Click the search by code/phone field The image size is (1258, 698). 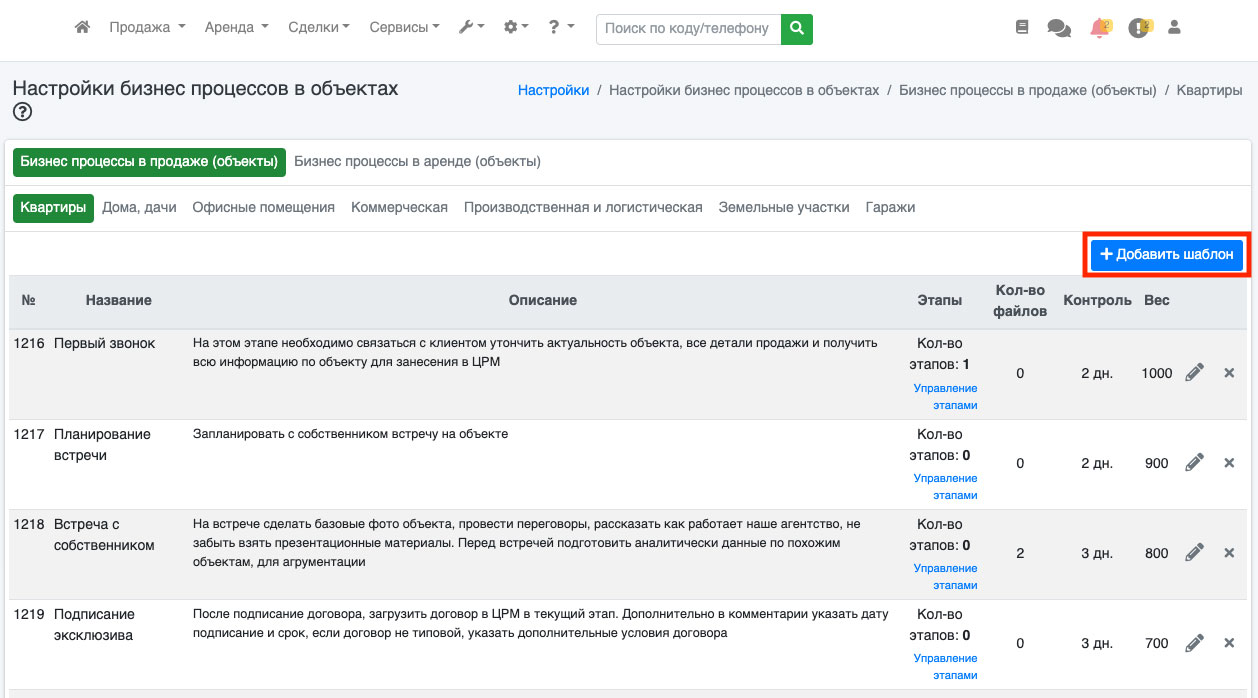point(688,29)
